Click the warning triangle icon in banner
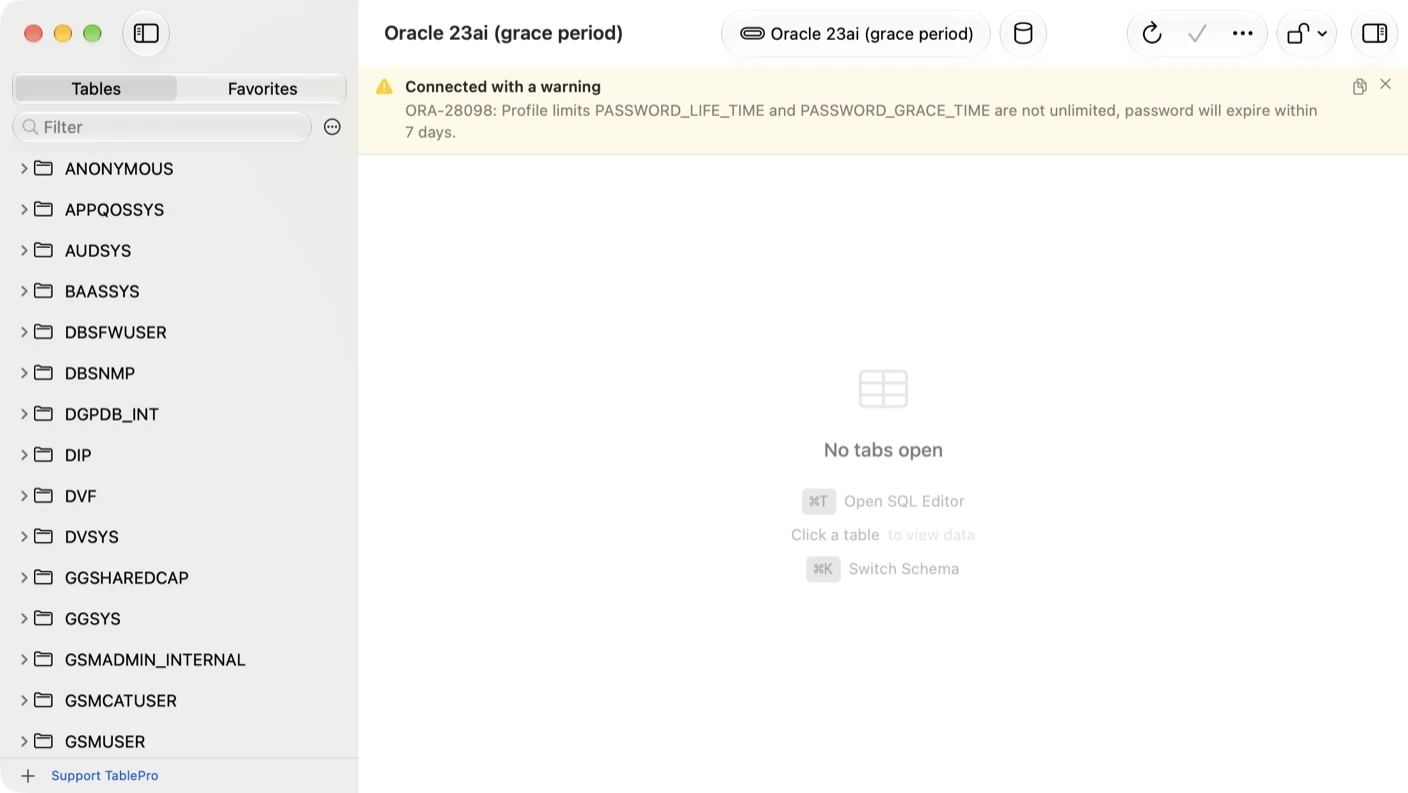1408x793 pixels. click(x=384, y=87)
